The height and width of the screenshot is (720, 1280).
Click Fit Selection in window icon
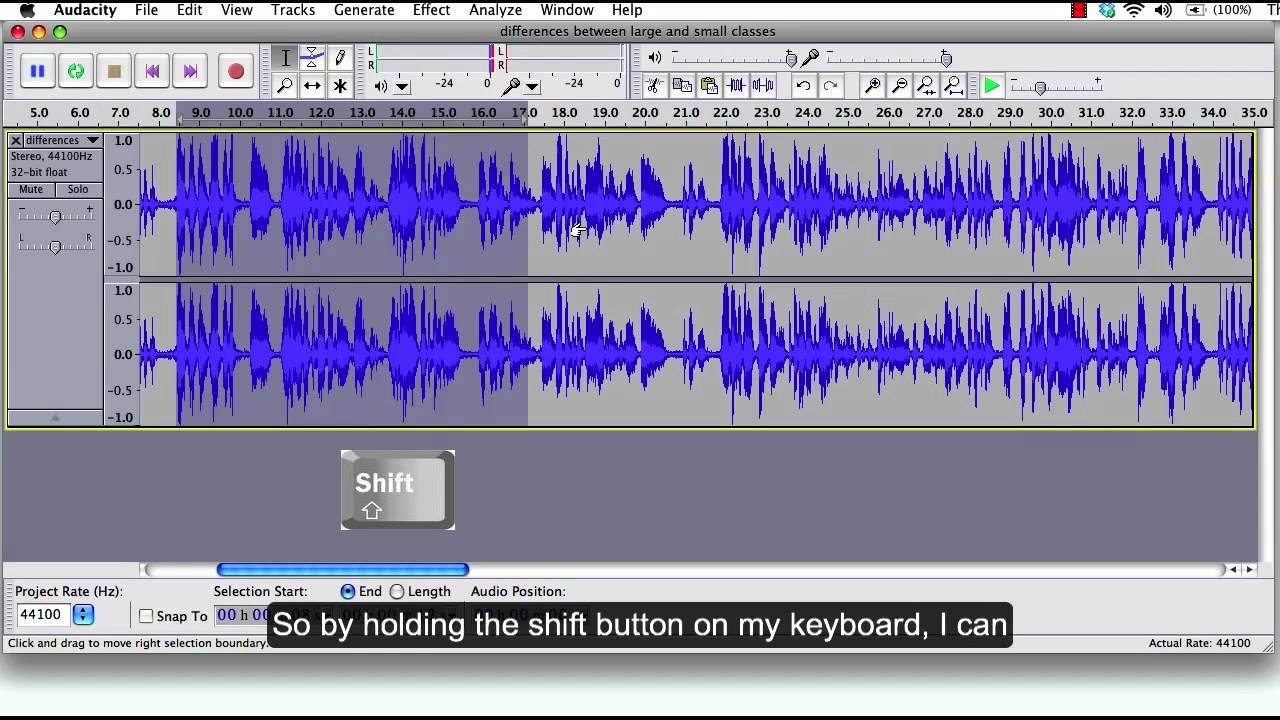click(926, 85)
